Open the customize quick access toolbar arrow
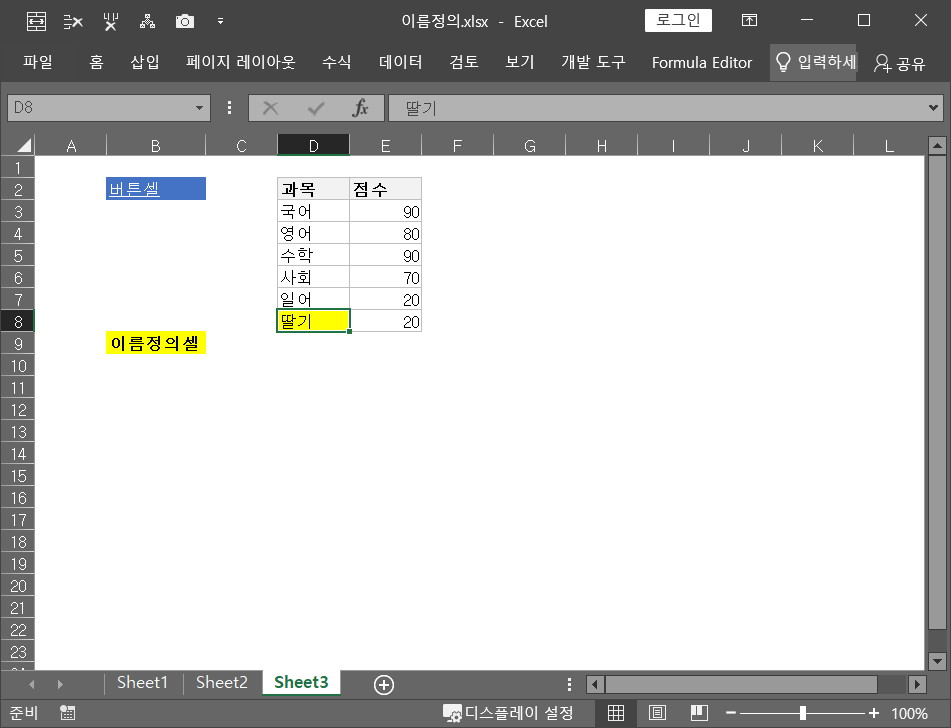 [x=220, y=22]
